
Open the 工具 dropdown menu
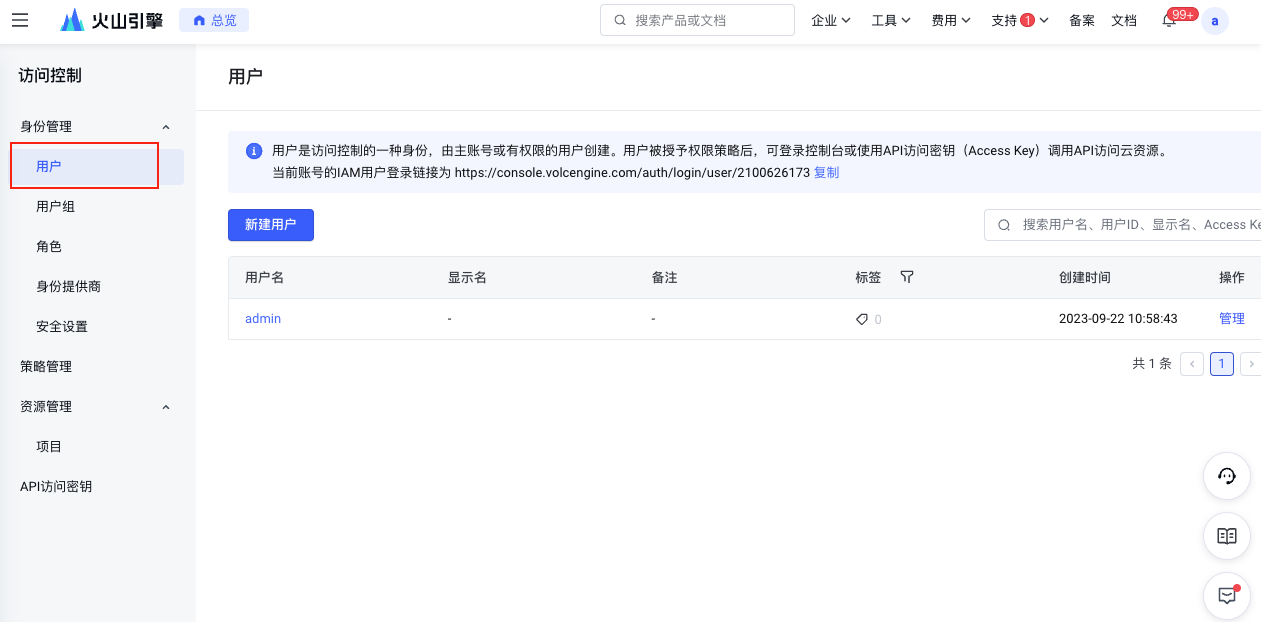[890, 20]
